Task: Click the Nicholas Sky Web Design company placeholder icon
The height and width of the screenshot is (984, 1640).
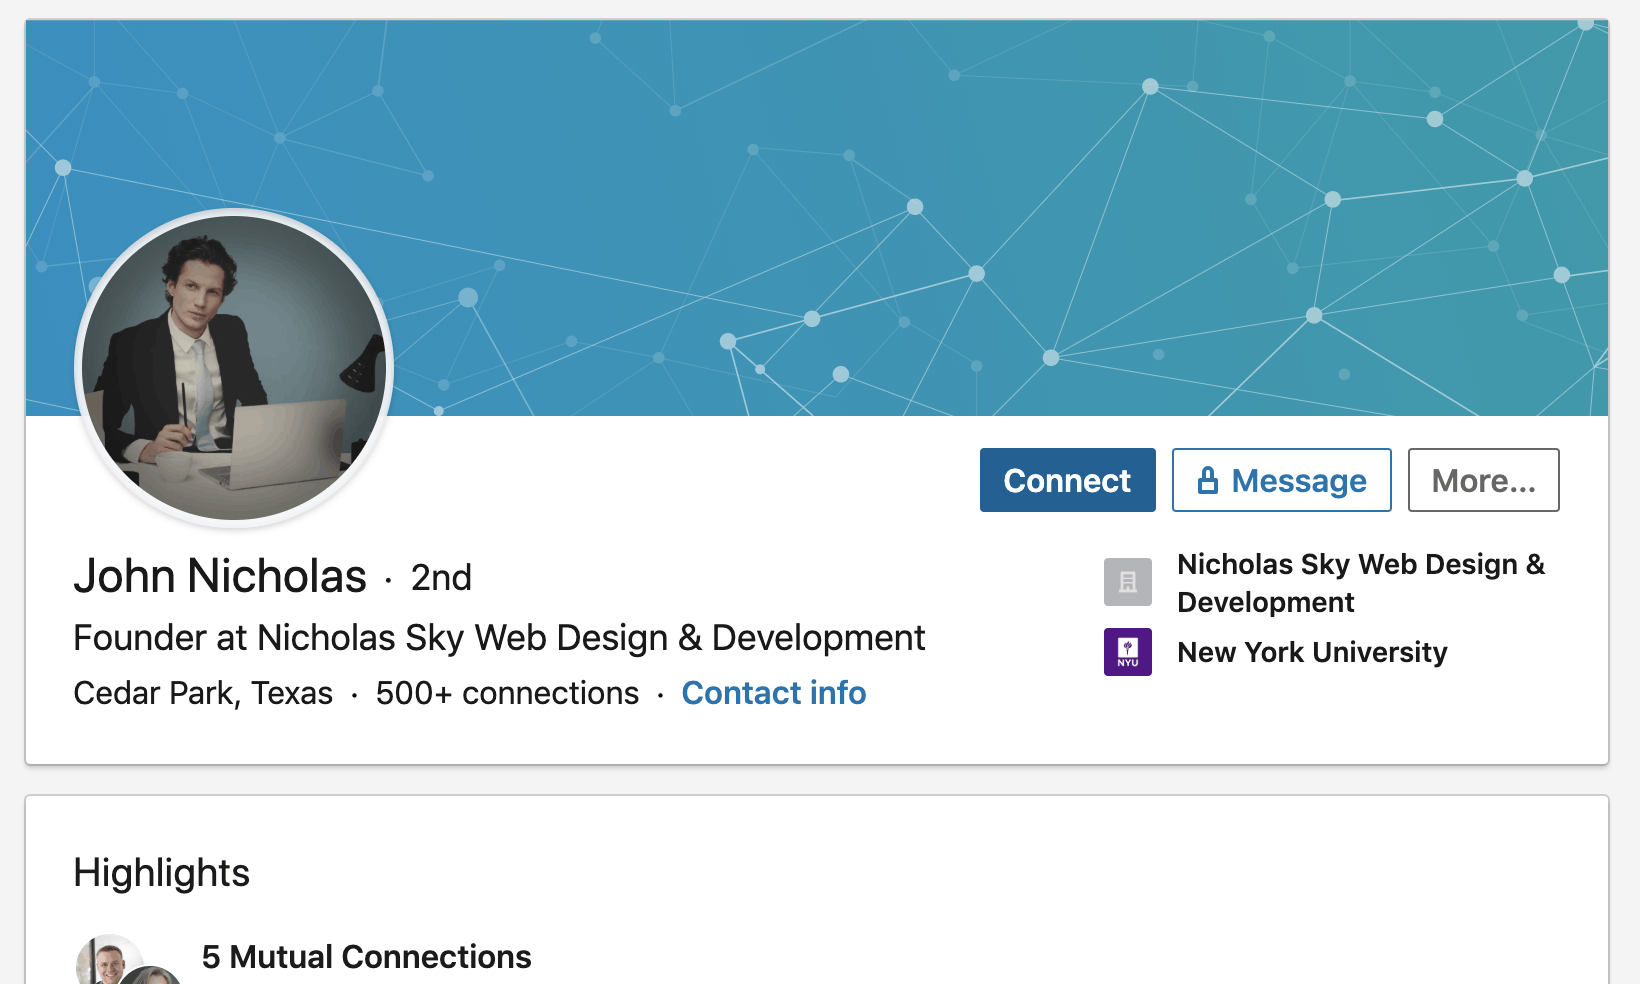Action: pos(1127,582)
